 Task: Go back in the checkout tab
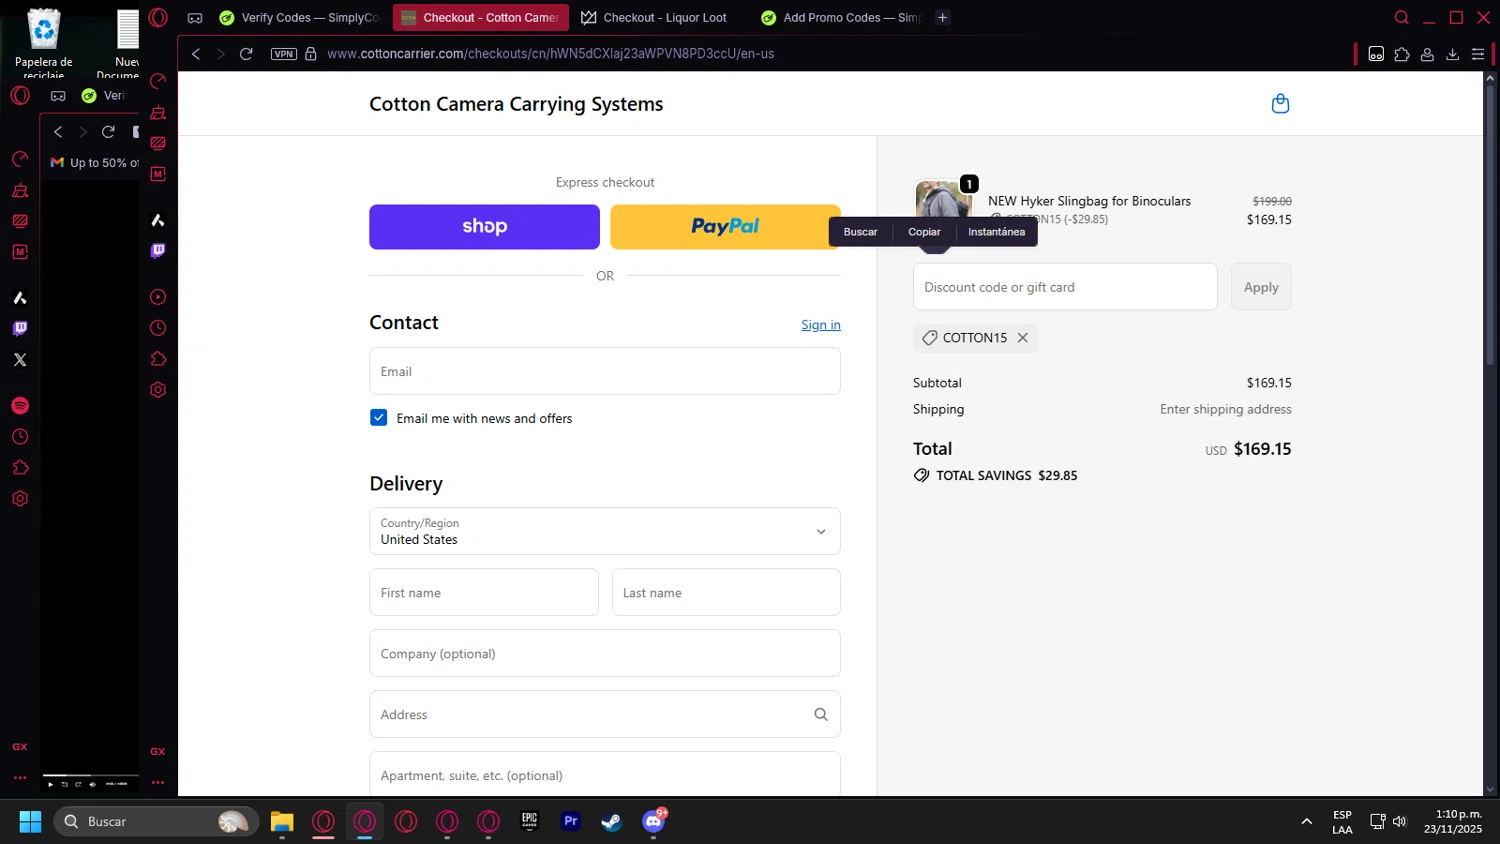[196, 54]
